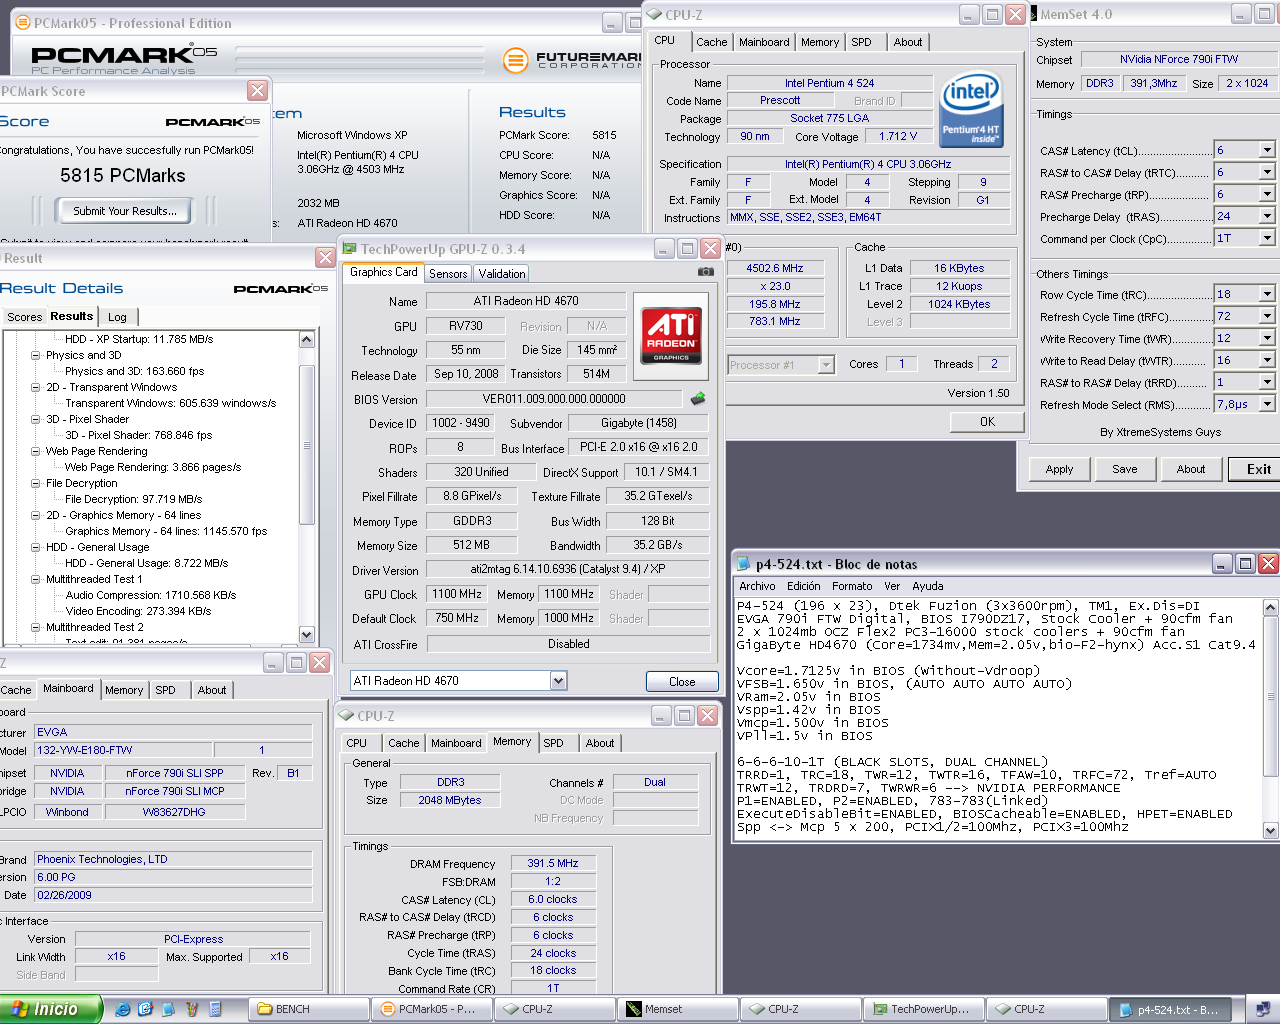Click the Memset taskbar button

tap(677, 1009)
